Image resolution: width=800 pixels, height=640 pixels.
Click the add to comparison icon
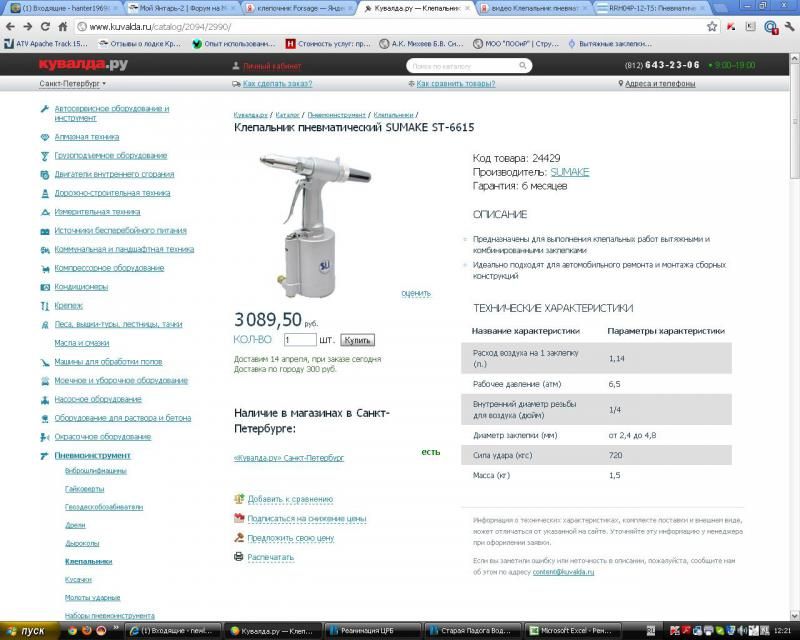click(x=239, y=498)
